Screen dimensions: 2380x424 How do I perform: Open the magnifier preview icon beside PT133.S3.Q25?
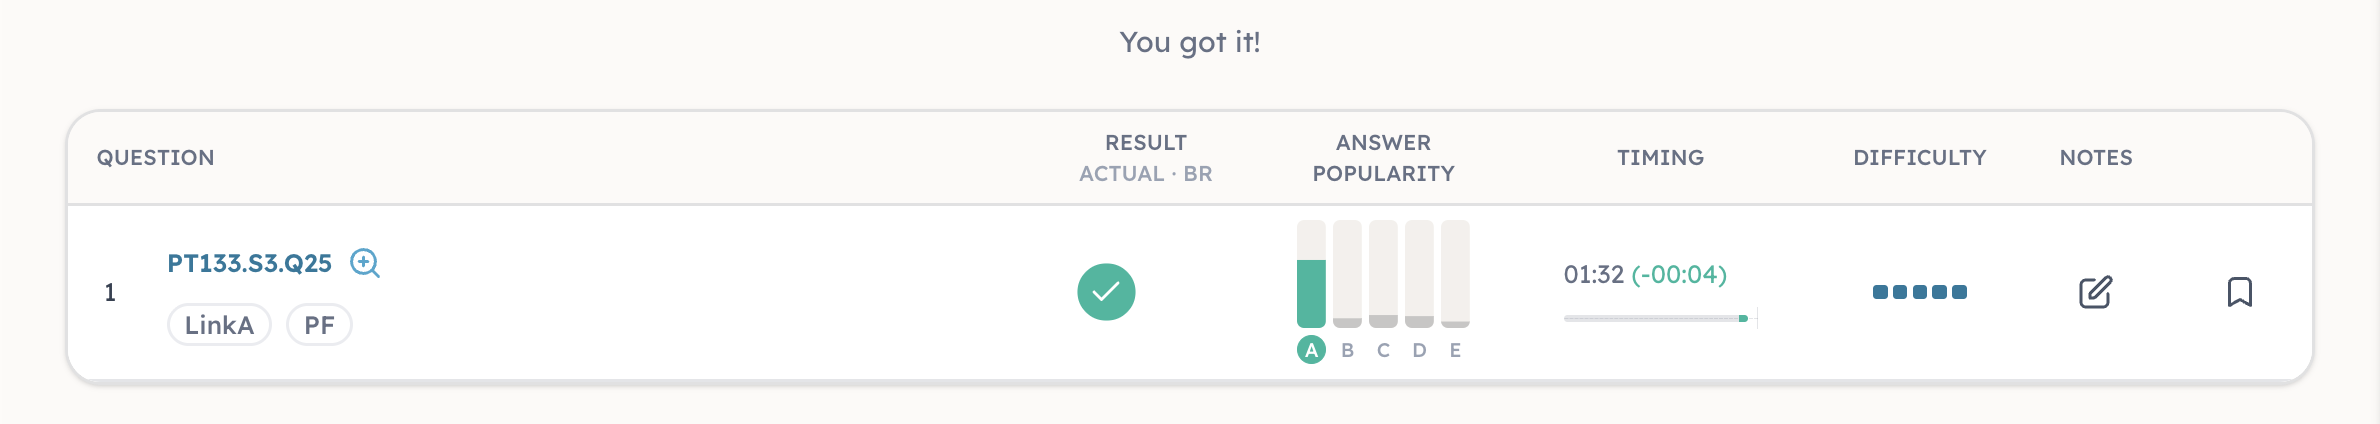click(365, 263)
